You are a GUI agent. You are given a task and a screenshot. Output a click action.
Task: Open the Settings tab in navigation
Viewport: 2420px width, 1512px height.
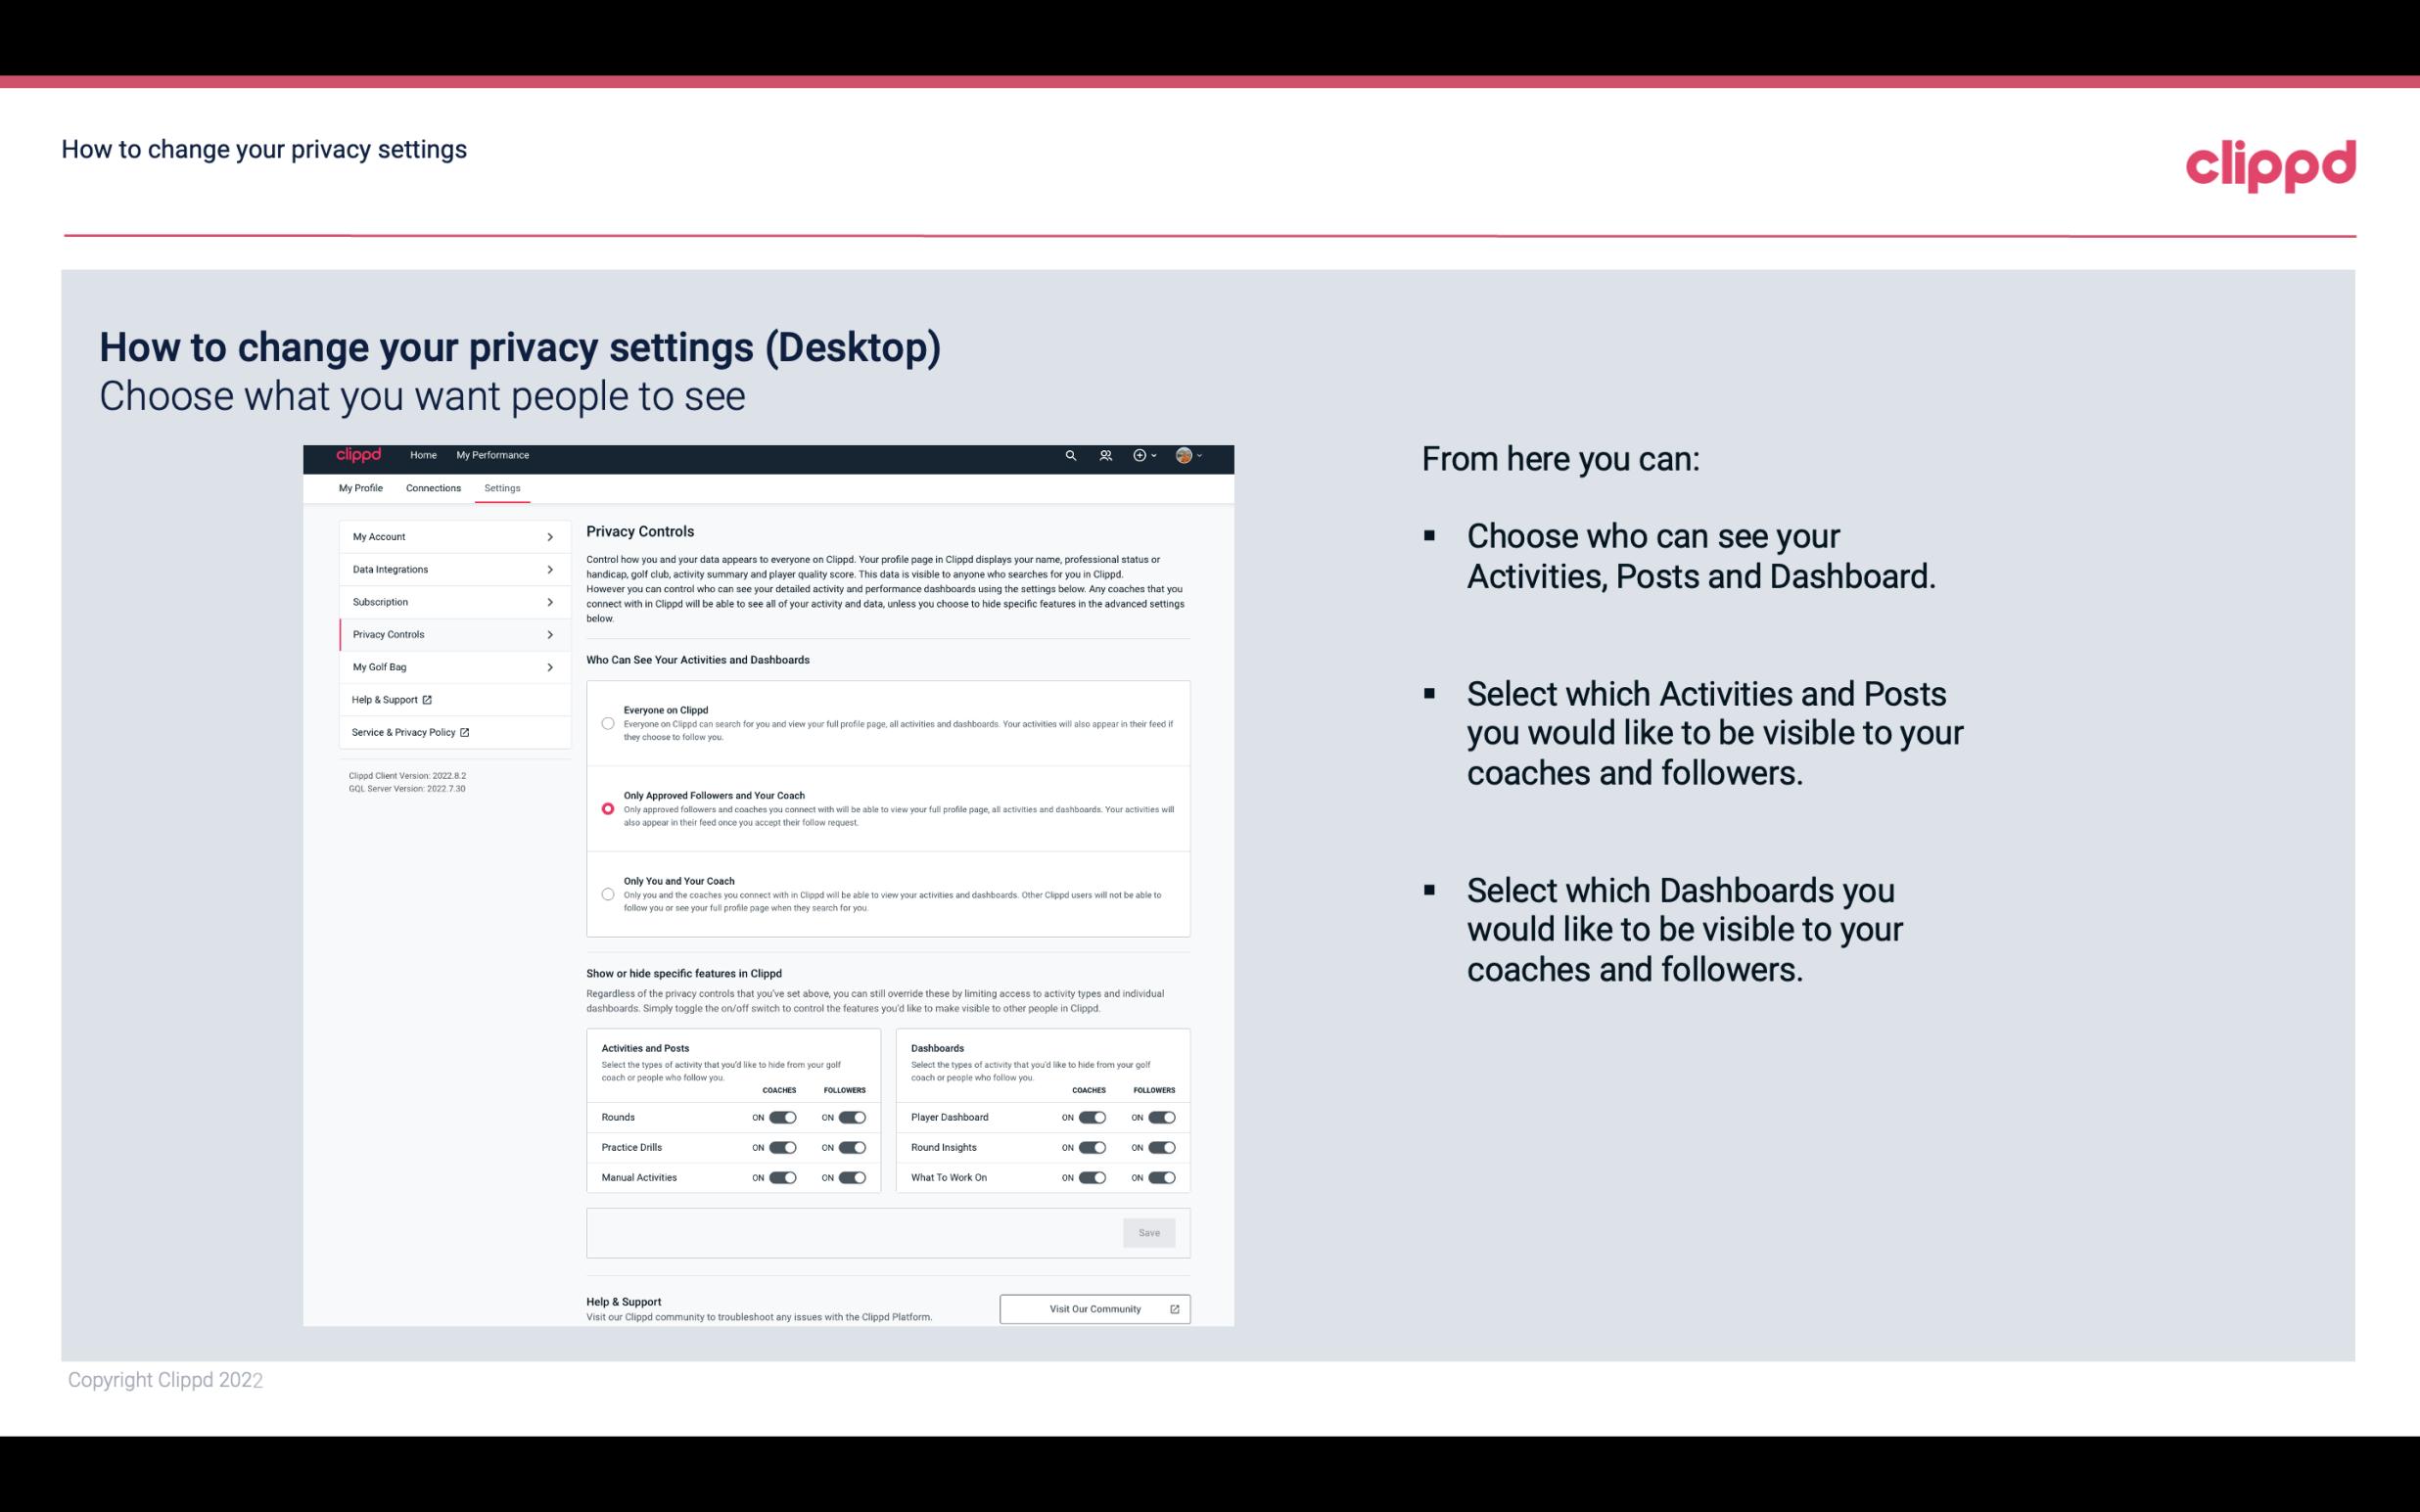pos(502,487)
